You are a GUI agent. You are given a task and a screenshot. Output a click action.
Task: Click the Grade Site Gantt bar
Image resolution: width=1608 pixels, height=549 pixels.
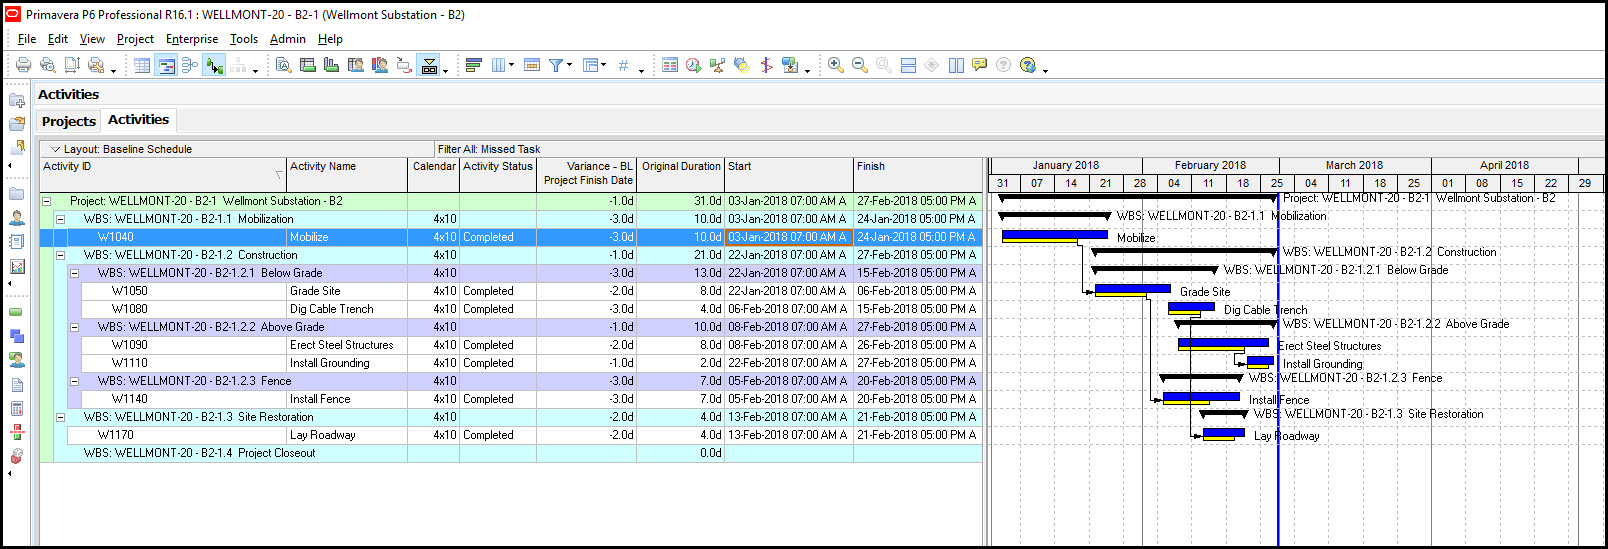[1132, 289]
